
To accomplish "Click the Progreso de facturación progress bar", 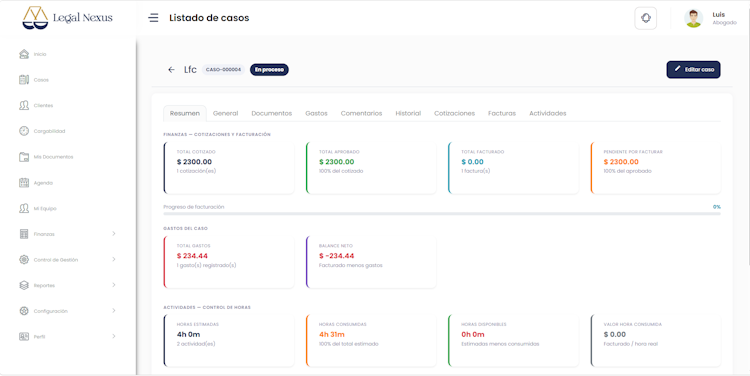I will [441, 214].
